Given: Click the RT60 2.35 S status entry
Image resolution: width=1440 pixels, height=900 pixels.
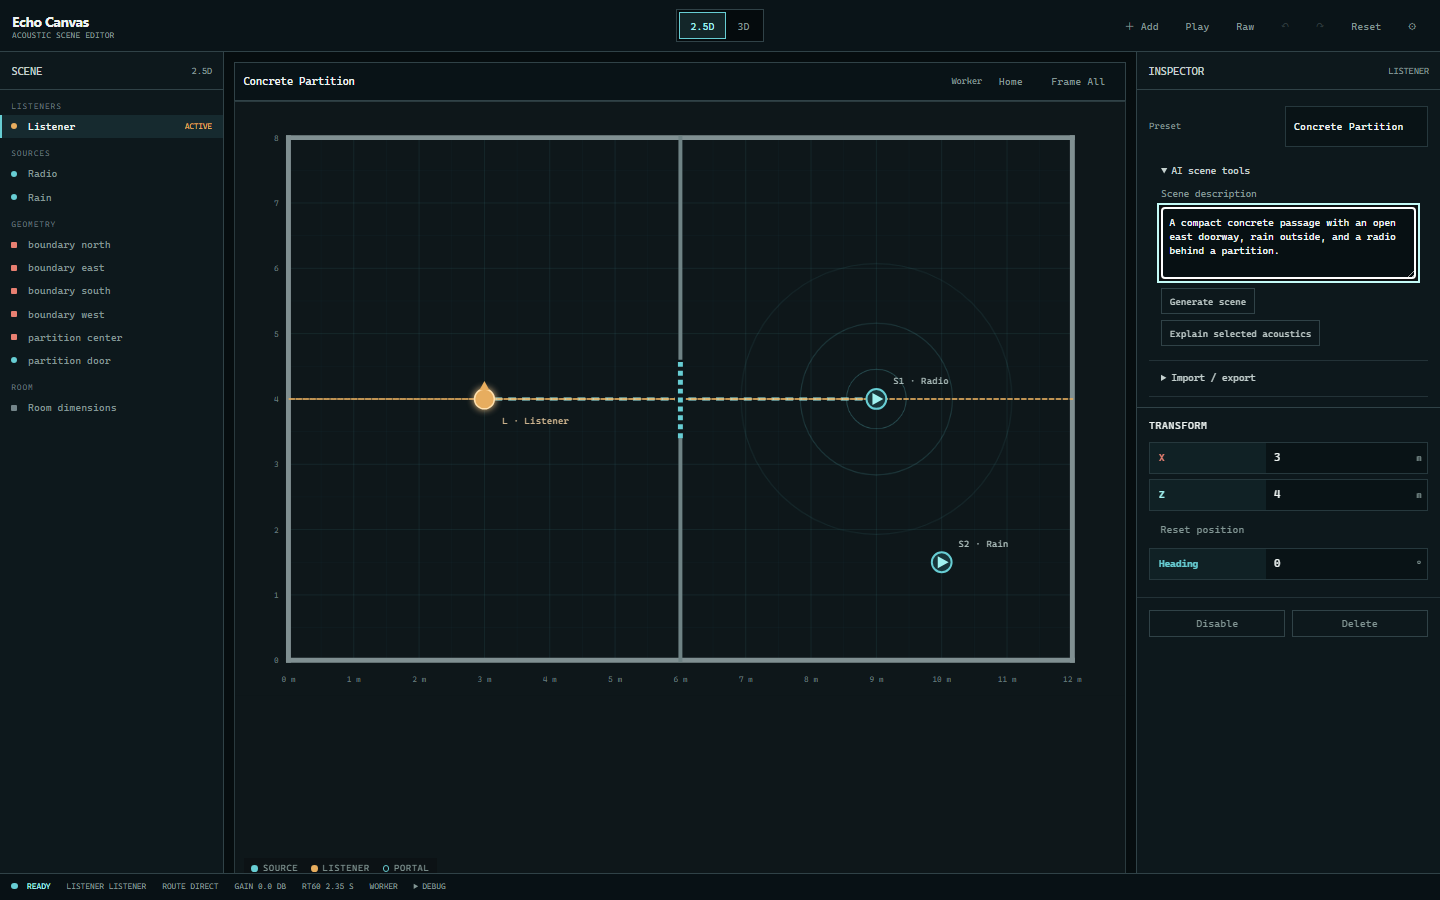Looking at the screenshot, I should [328, 886].
